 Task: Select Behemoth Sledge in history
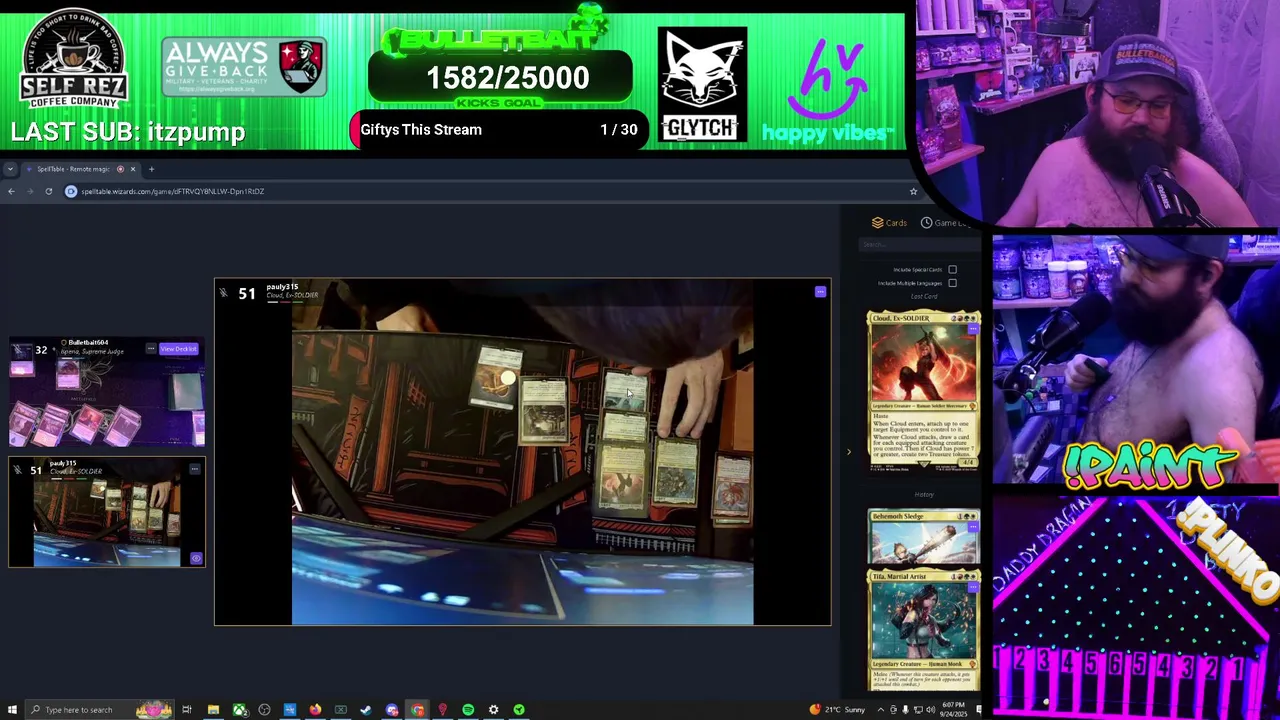pyautogui.click(x=924, y=538)
